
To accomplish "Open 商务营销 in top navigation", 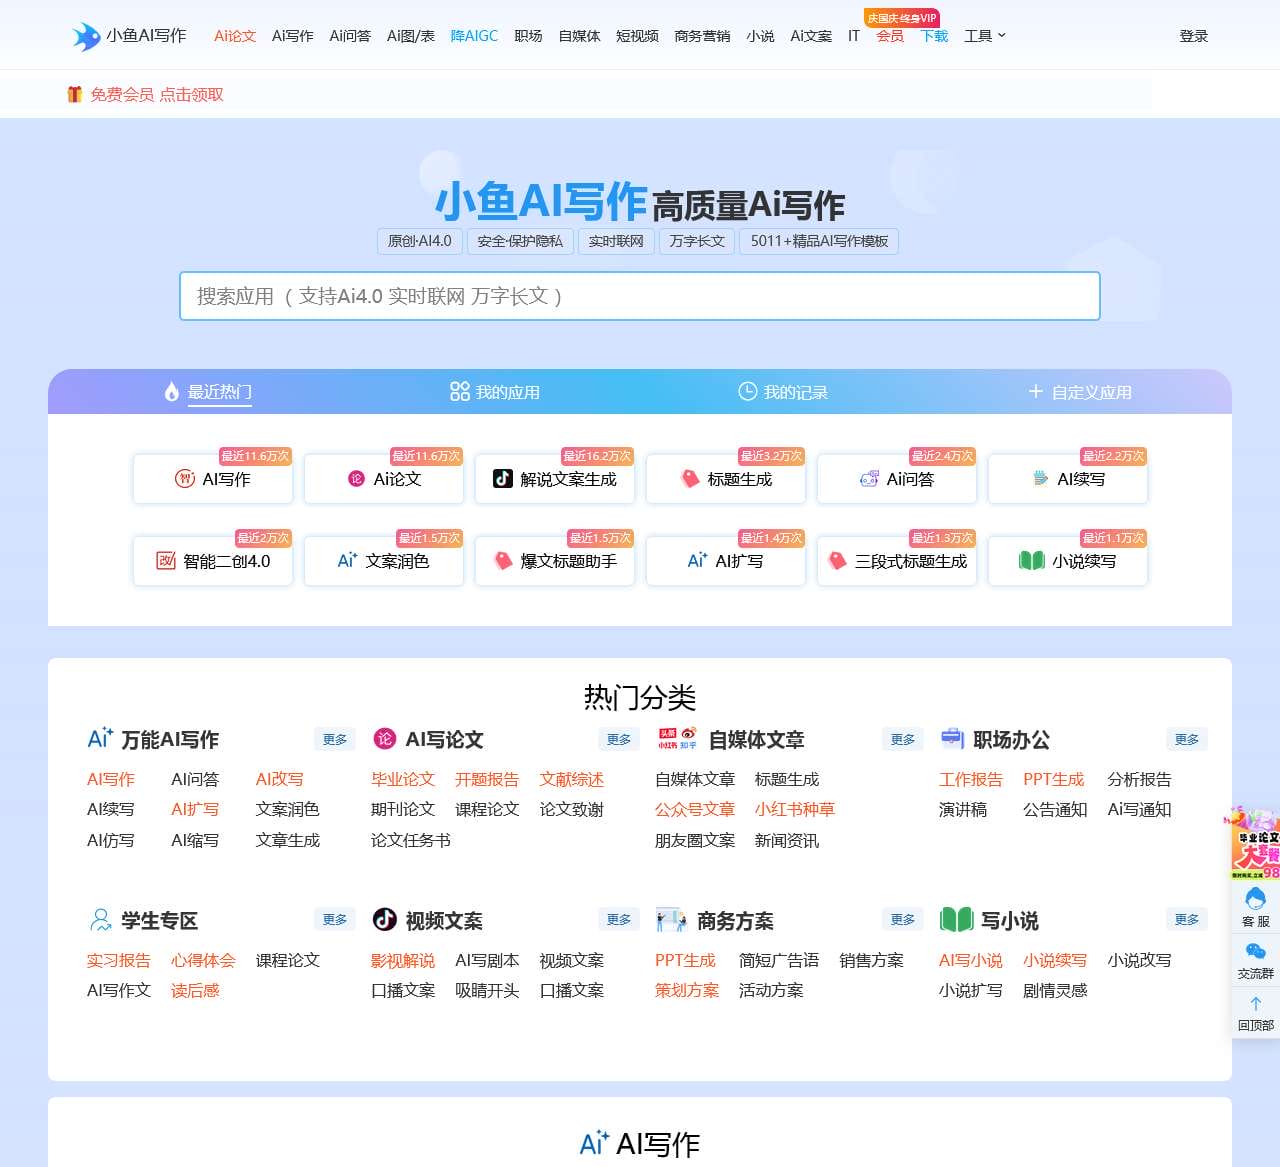I will [702, 36].
